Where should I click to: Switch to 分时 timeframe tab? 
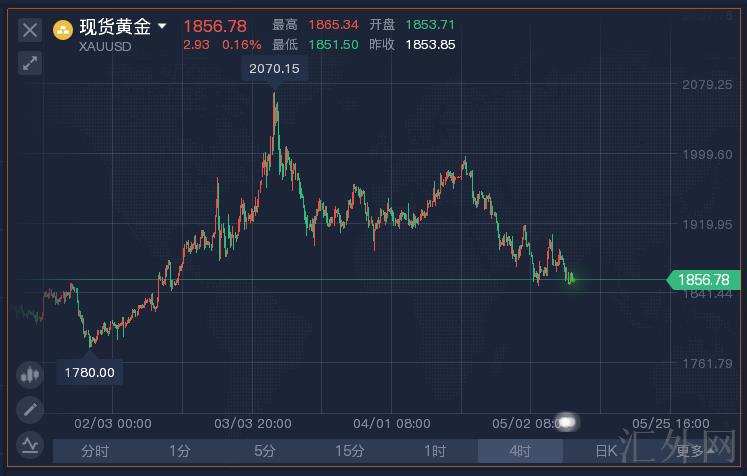coord(95,451)
